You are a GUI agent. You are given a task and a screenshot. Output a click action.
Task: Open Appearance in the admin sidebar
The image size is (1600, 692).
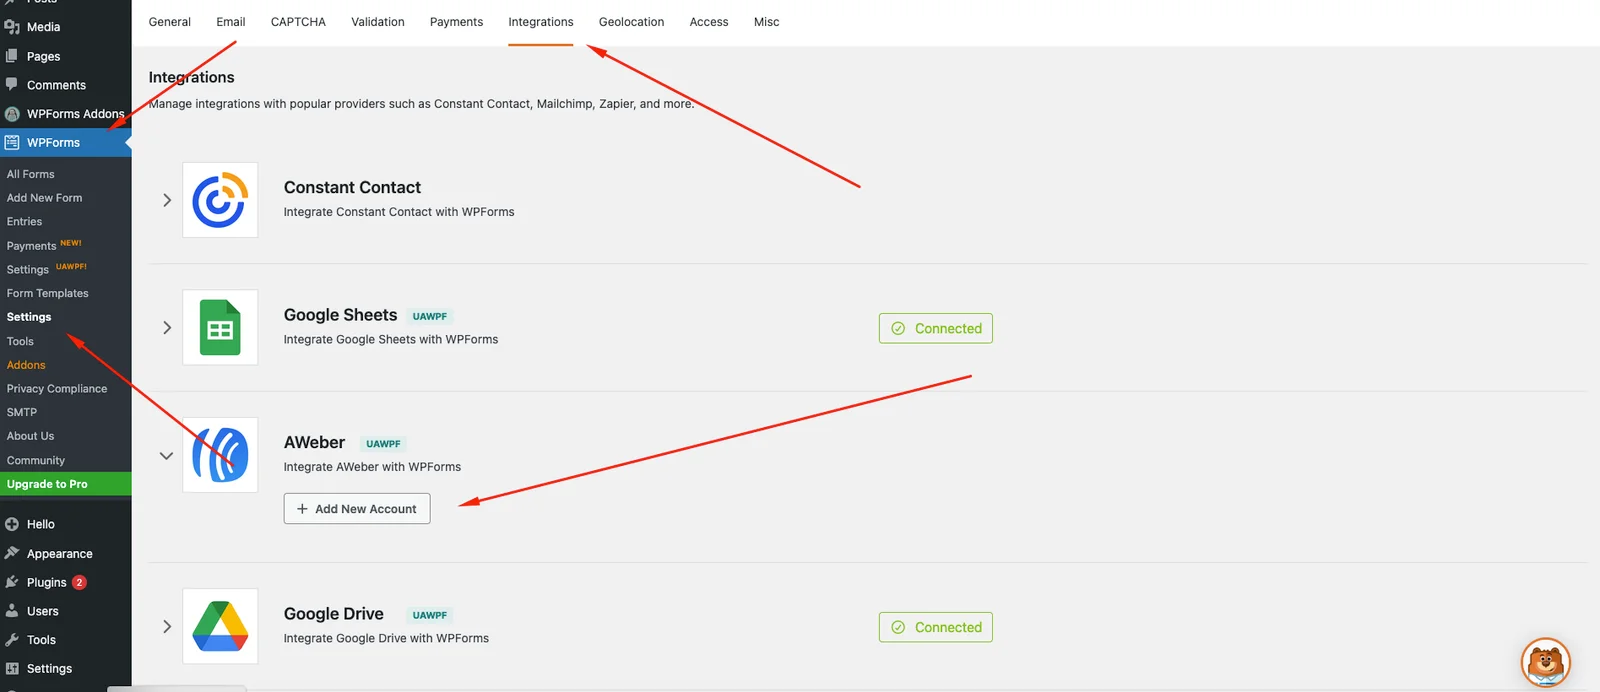coord(59,553)
